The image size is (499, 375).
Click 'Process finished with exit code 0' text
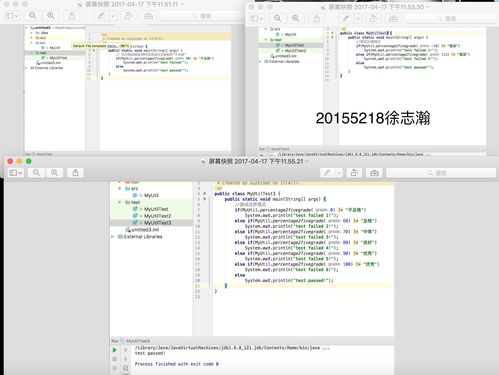[x=177, y=364]
